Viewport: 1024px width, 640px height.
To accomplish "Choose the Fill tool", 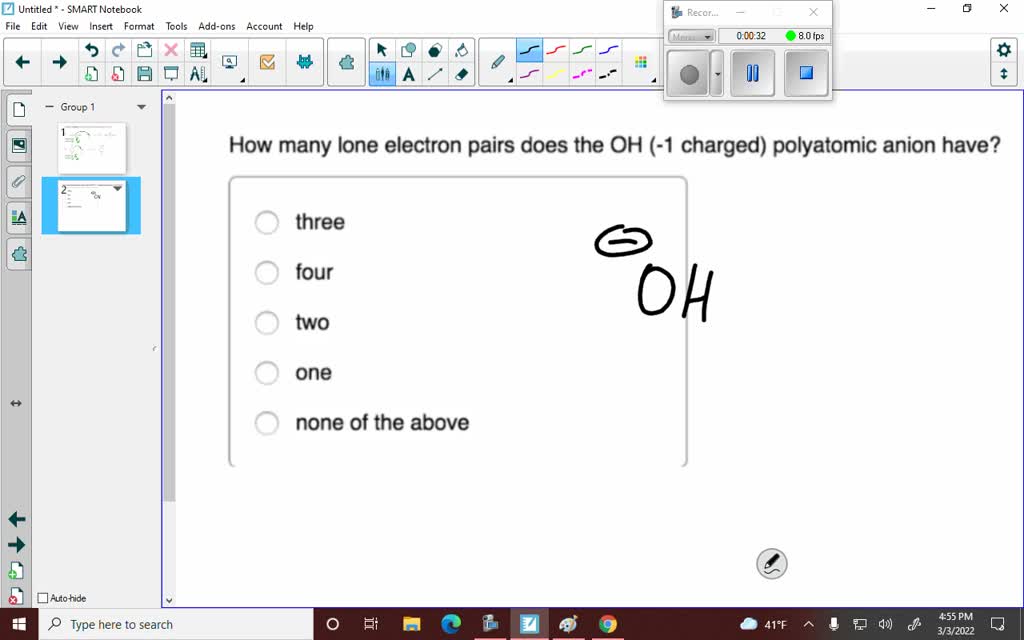I will pos(460,50).
